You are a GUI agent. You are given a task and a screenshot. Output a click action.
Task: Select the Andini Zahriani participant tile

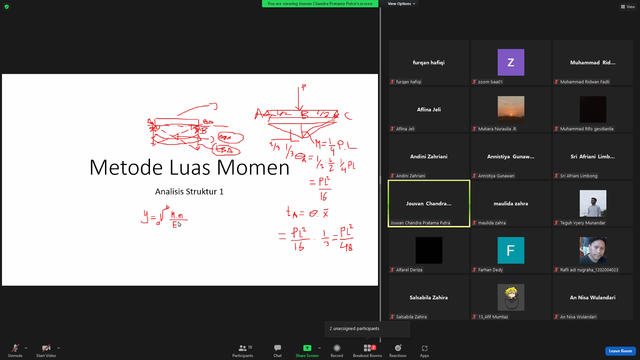pyautogui.click(x=429, y=156)
